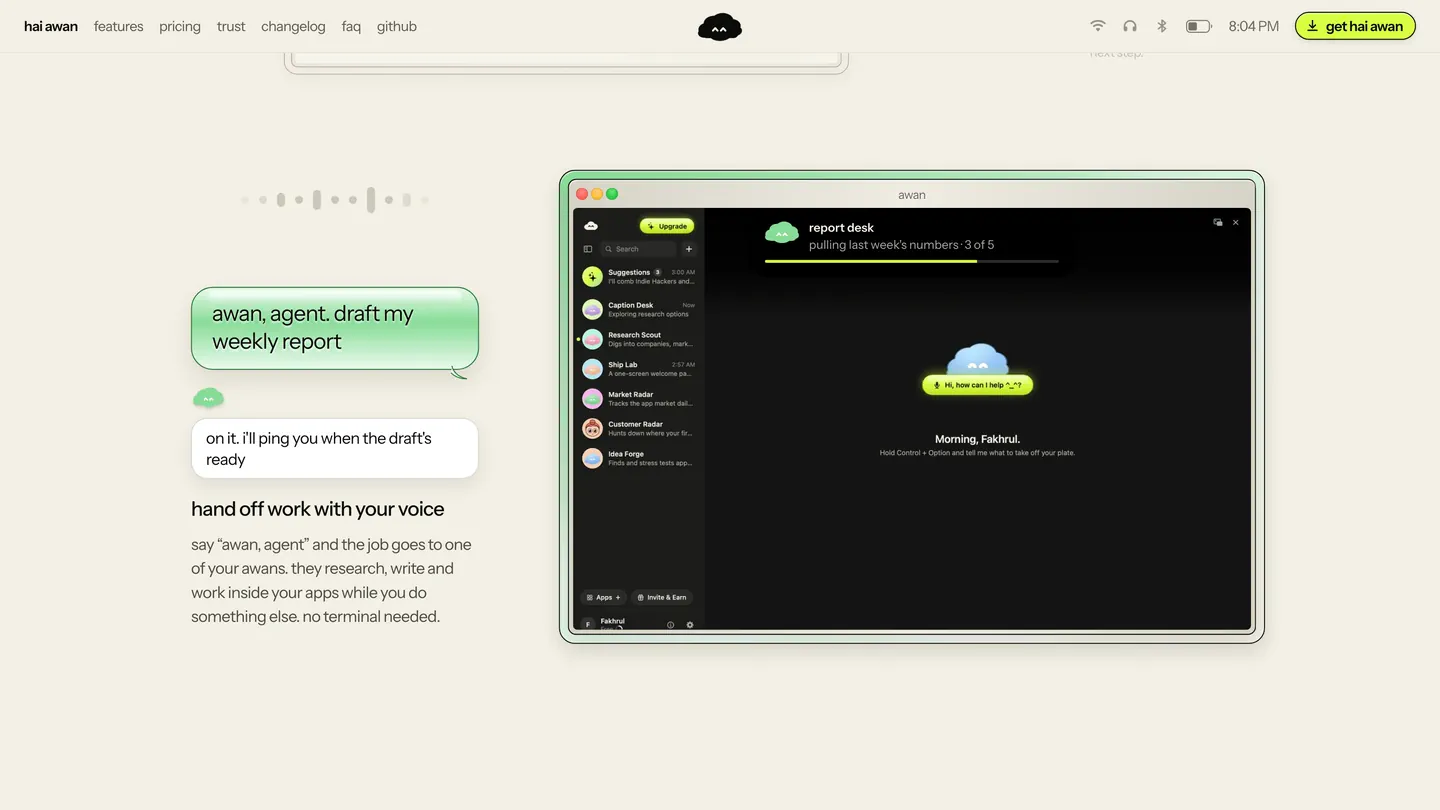This screenshot has height=810, width=1440.
Task: Click the Bluetooth status icon
Action: (x=1161, y=26)
